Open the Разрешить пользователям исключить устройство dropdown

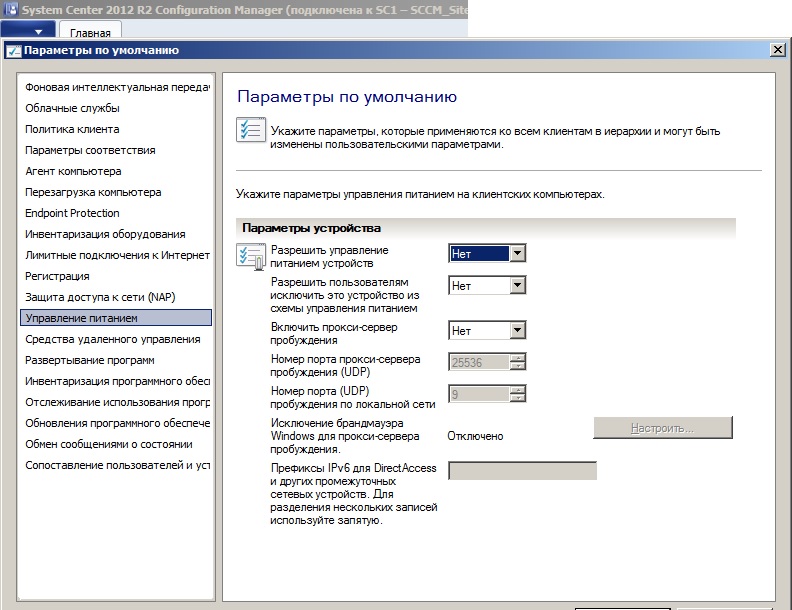click(x=517, y=285)
